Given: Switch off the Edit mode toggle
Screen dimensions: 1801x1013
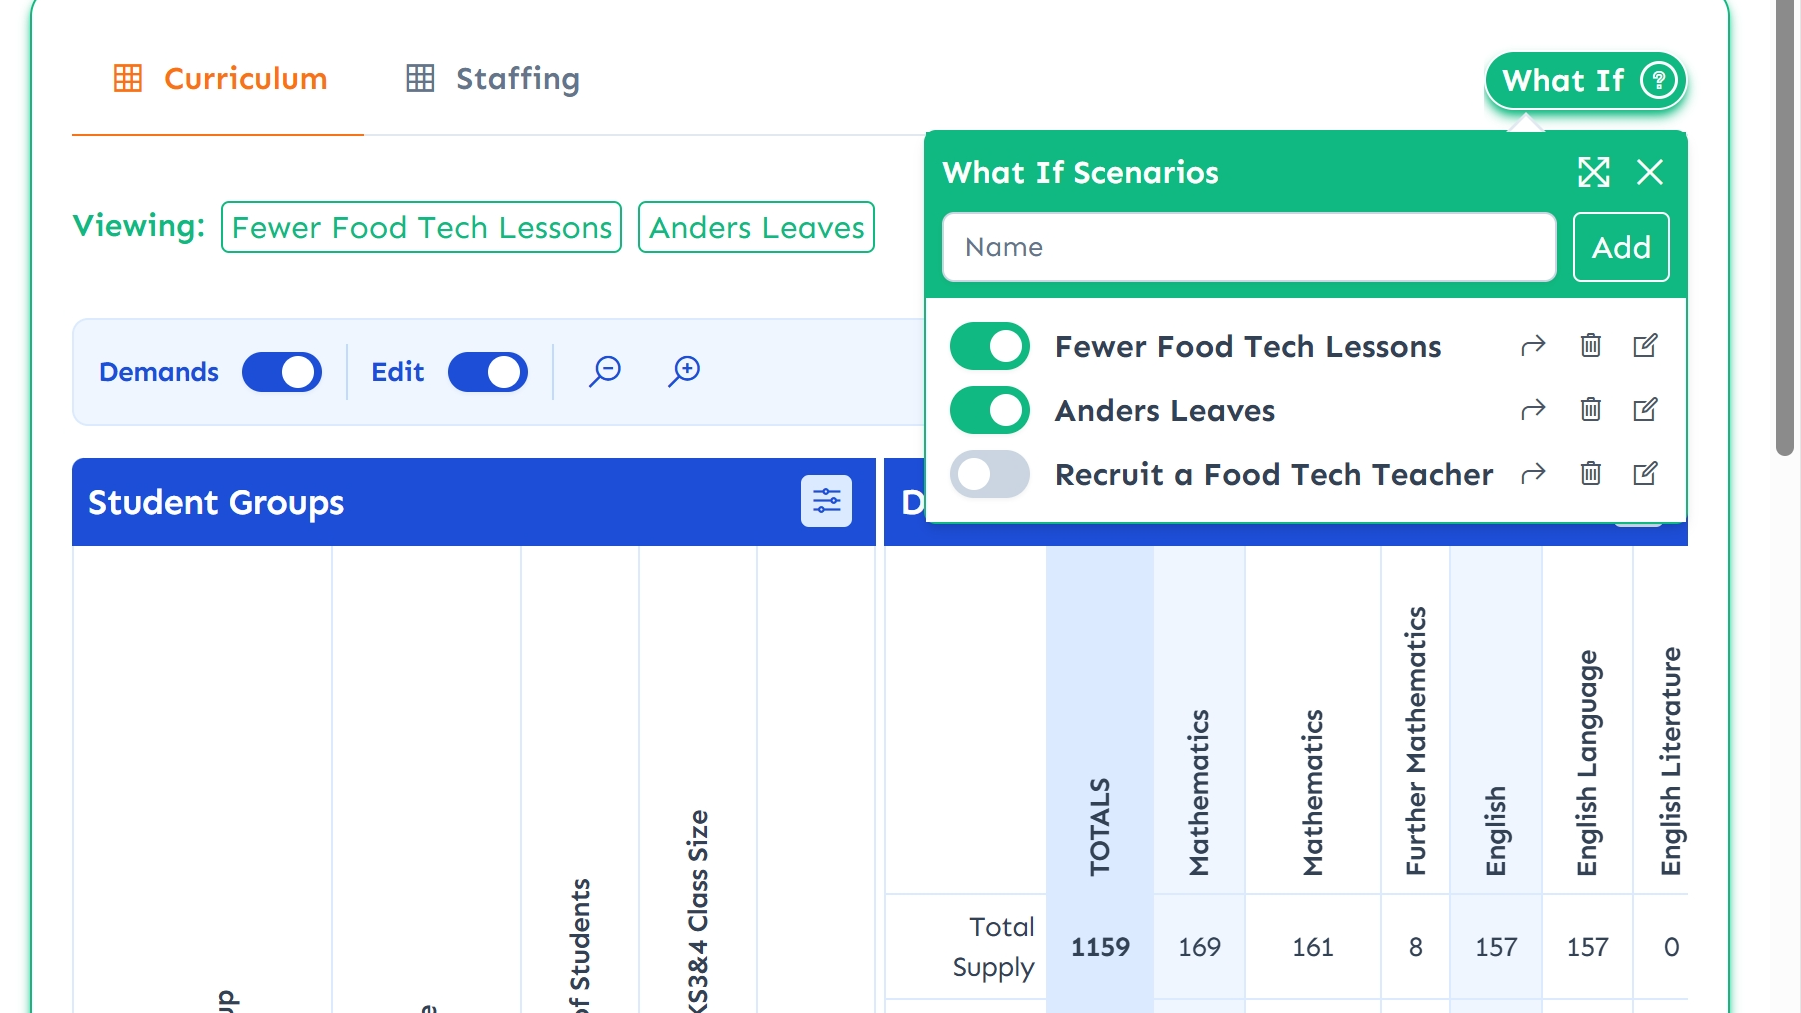Looking at the screenshot, I should pyautogui.click(x=487, y=372).
